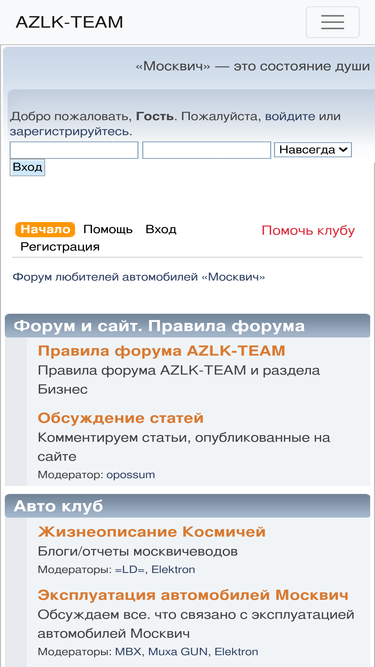Focus the username input field

pos(74,150)
